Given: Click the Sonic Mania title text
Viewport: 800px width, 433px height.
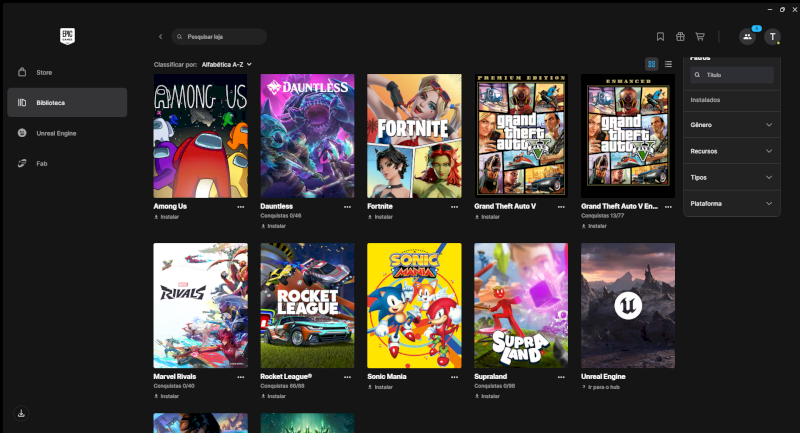Looking at the screenshot, I should pos(387,376).
